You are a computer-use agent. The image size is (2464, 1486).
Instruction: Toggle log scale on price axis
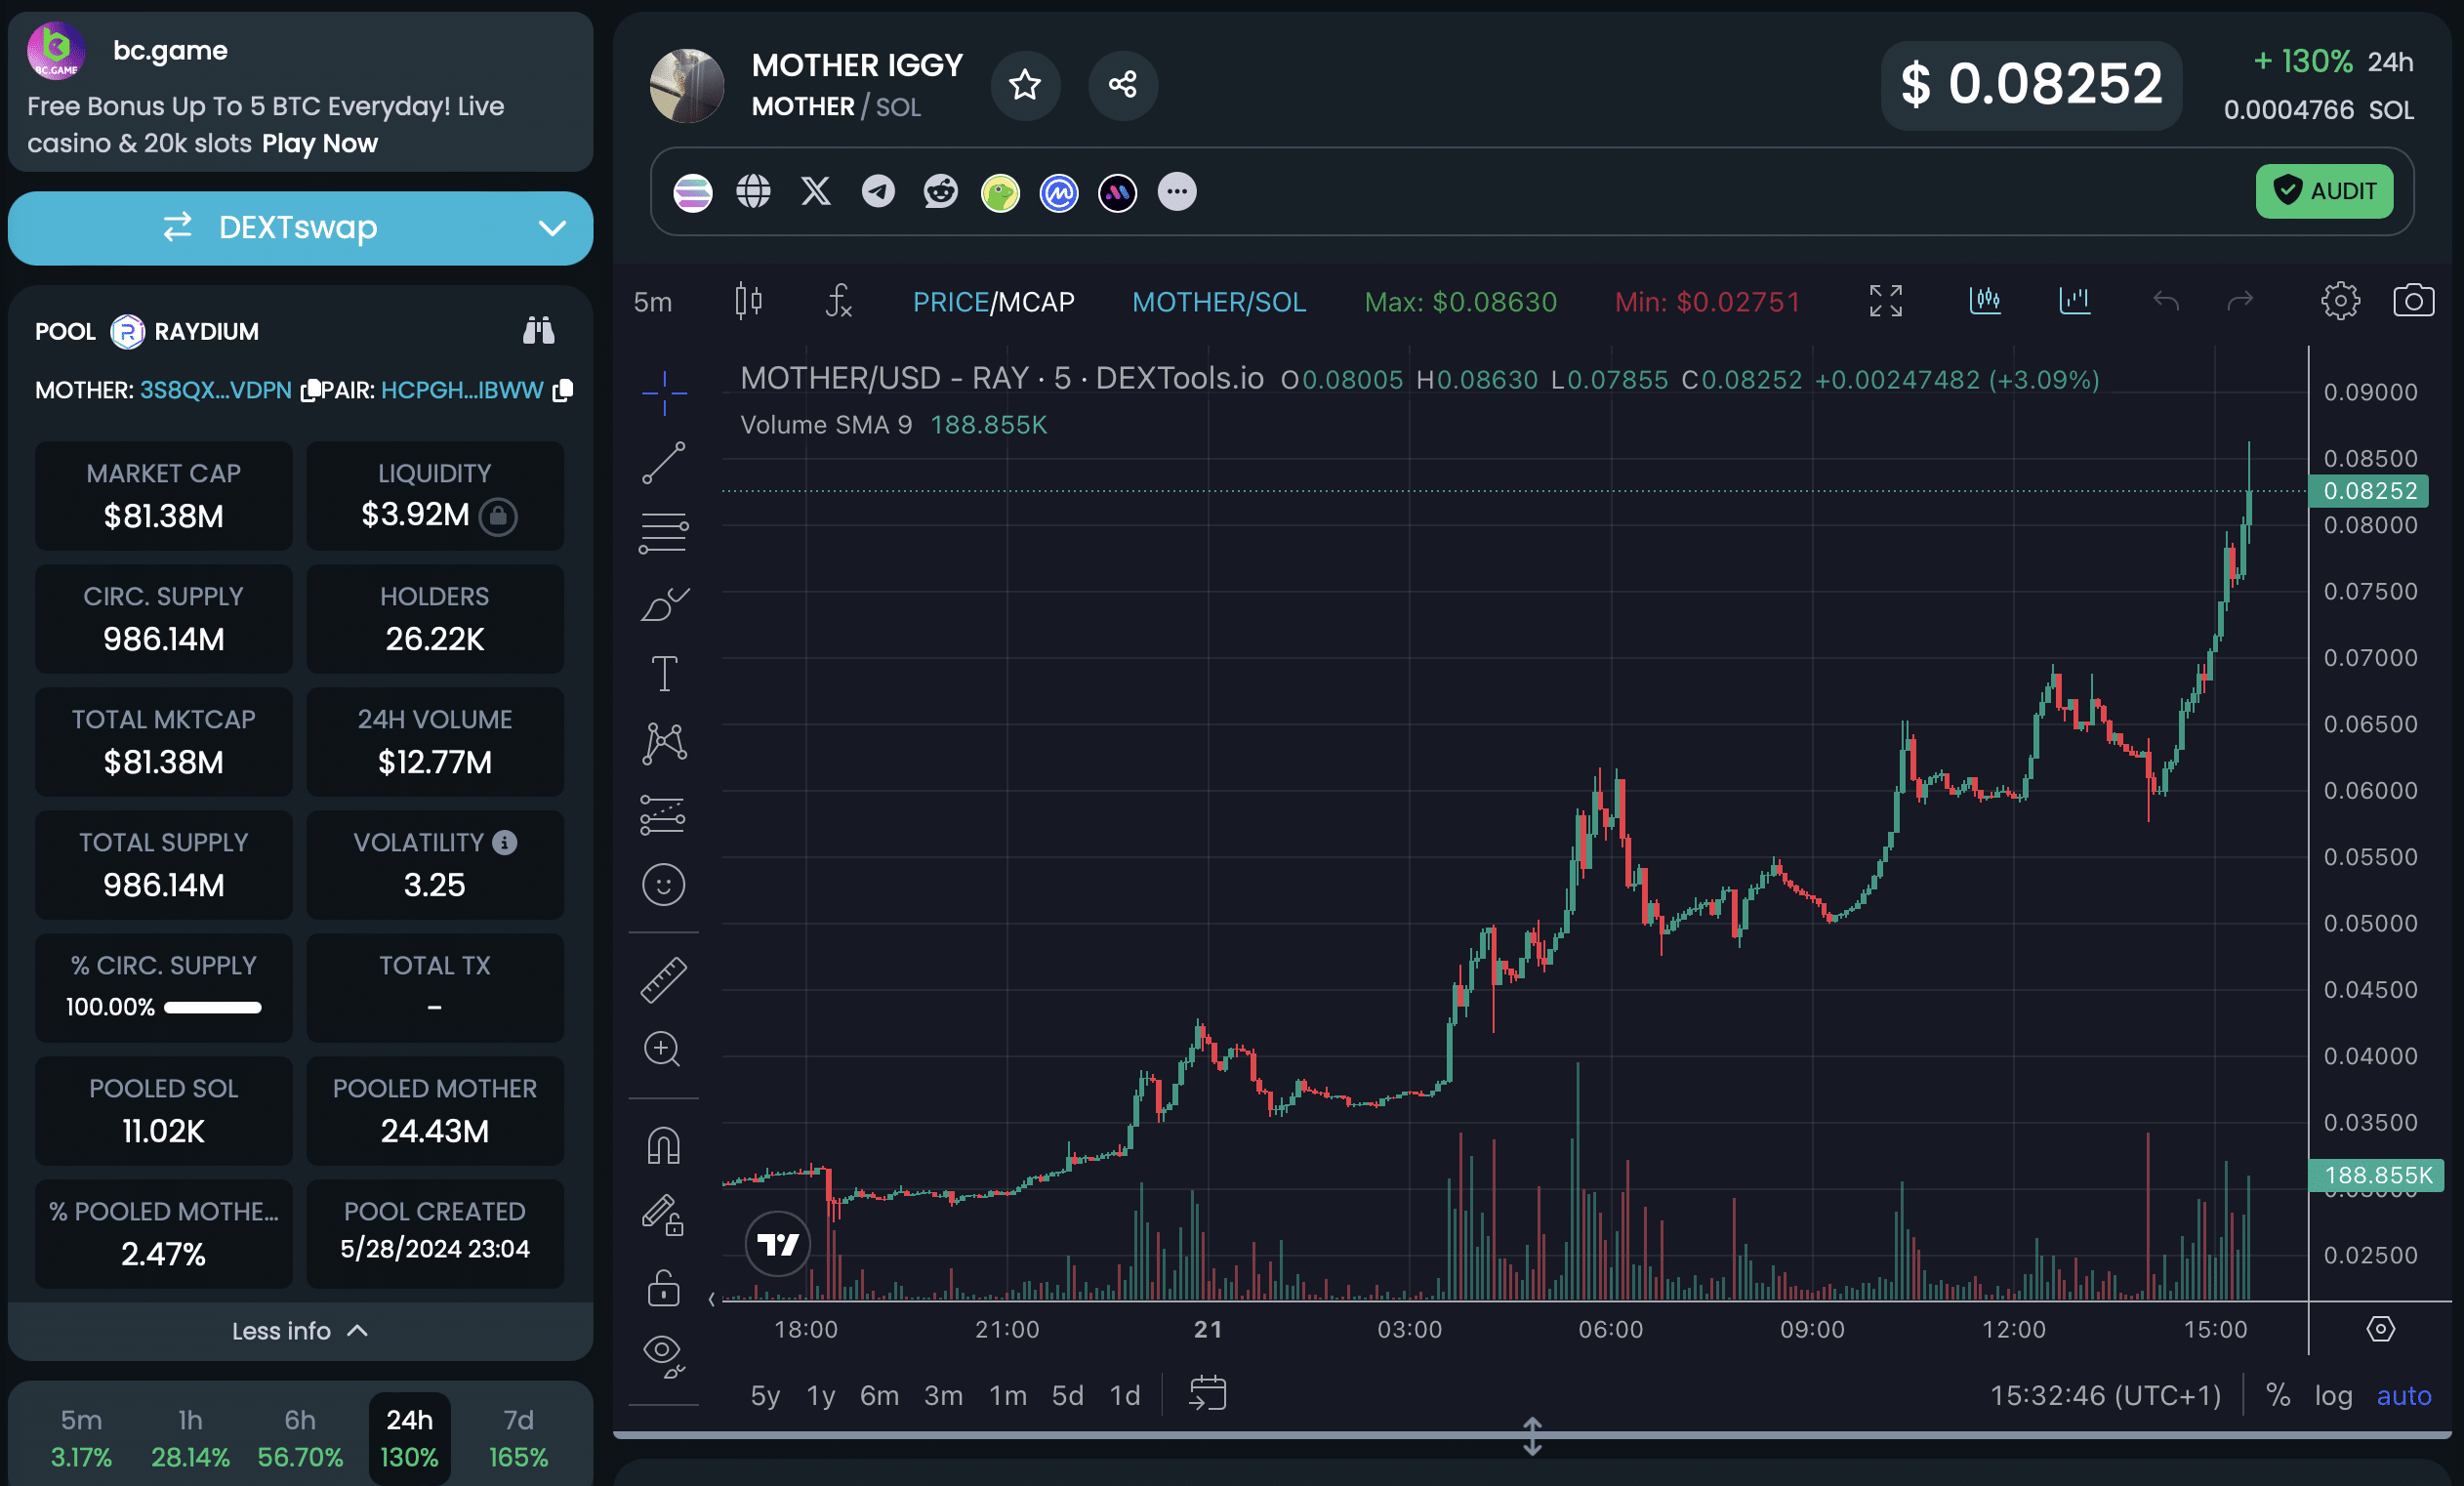2333,1396
